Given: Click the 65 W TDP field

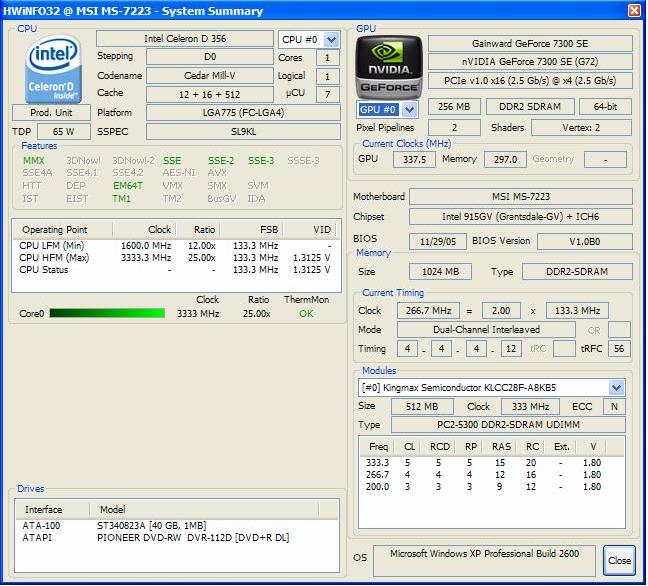Looking at the screenshot, I should click(x=64, y=132).
